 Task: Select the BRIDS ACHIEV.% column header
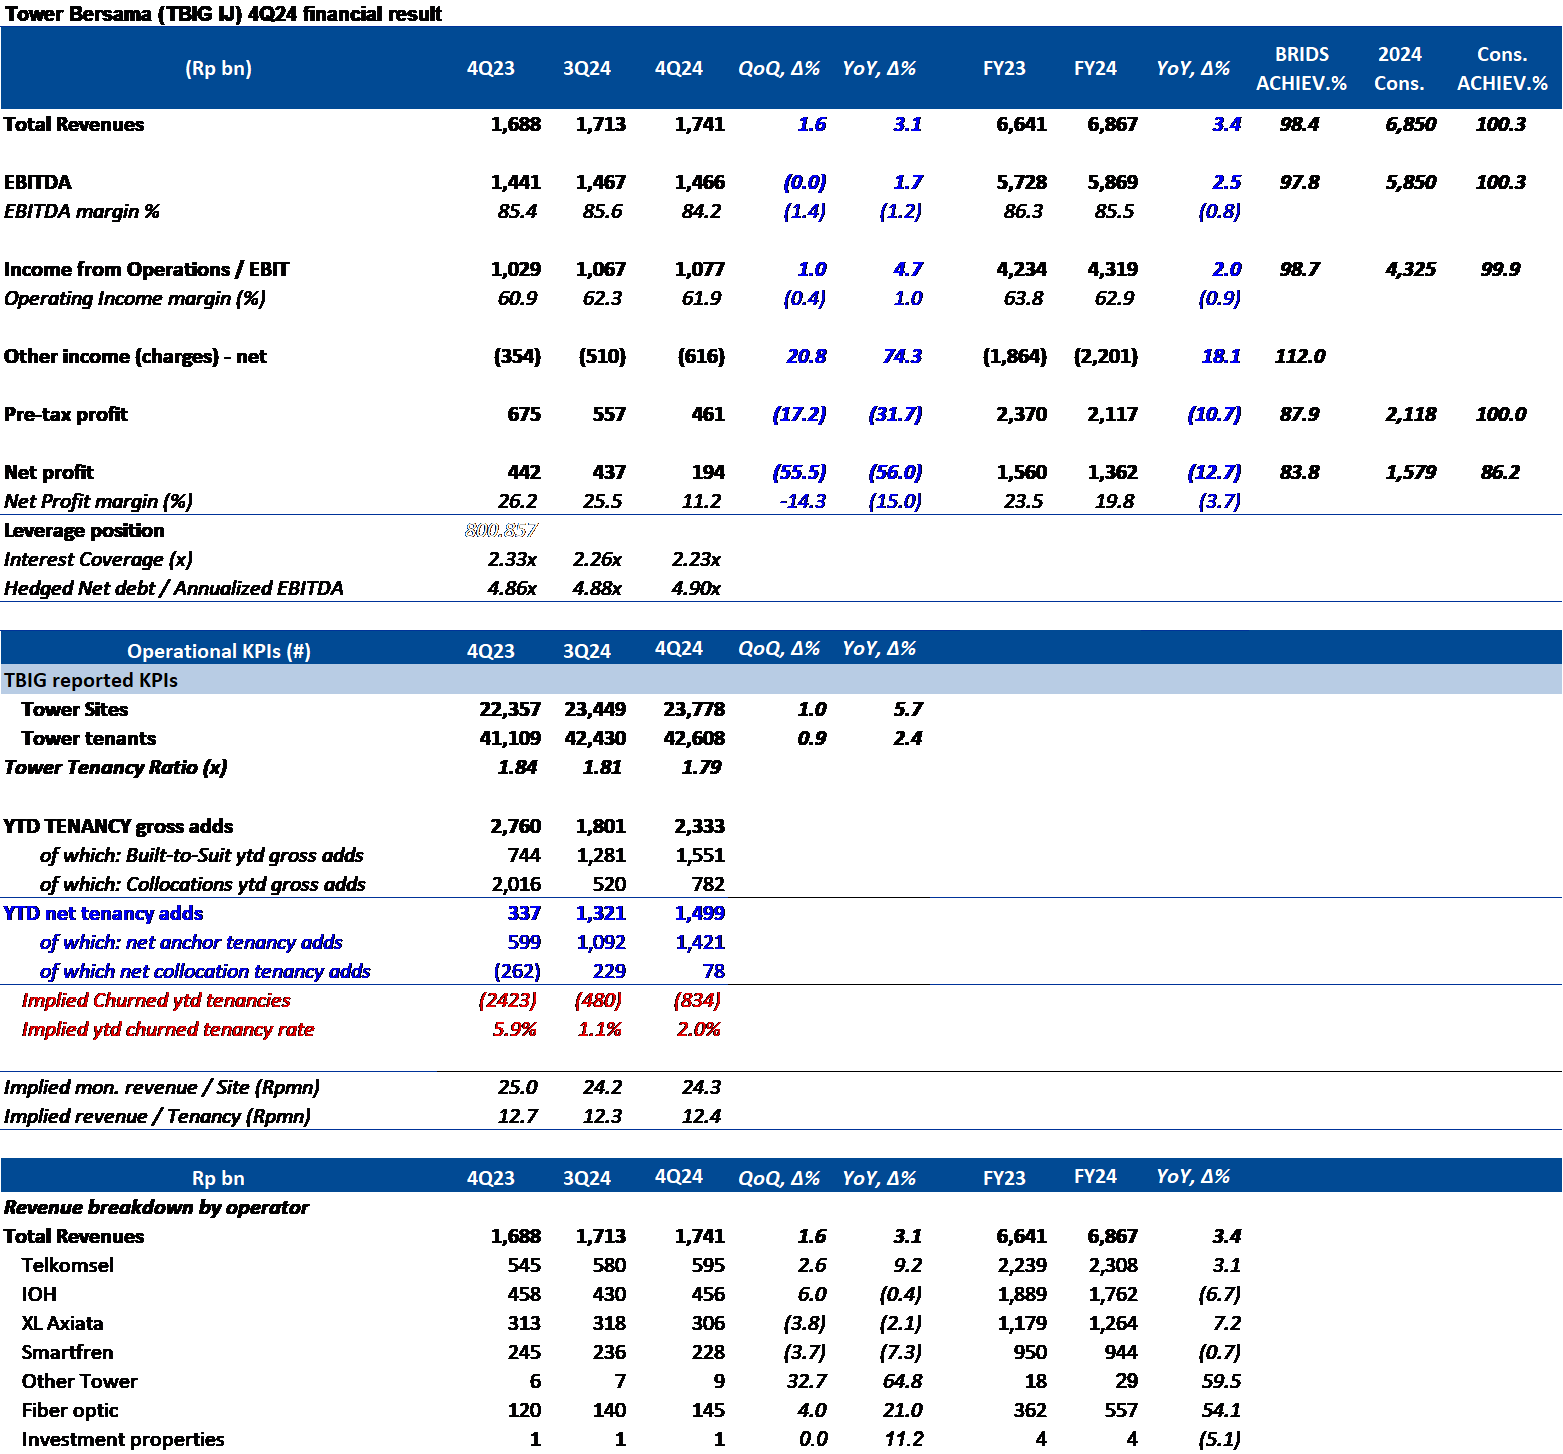tap(1301, 68)
